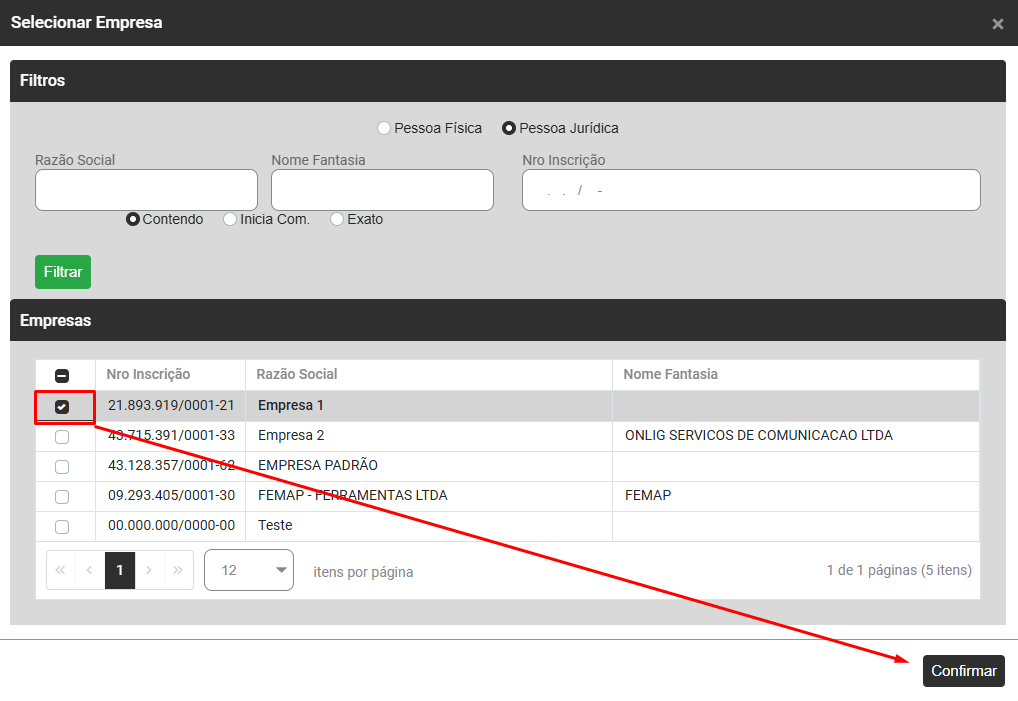The width and height of the screenshot is (1018, 701).
Task: Click the Confirmar button
Action: pyautogui.click(x=963, y=671)
